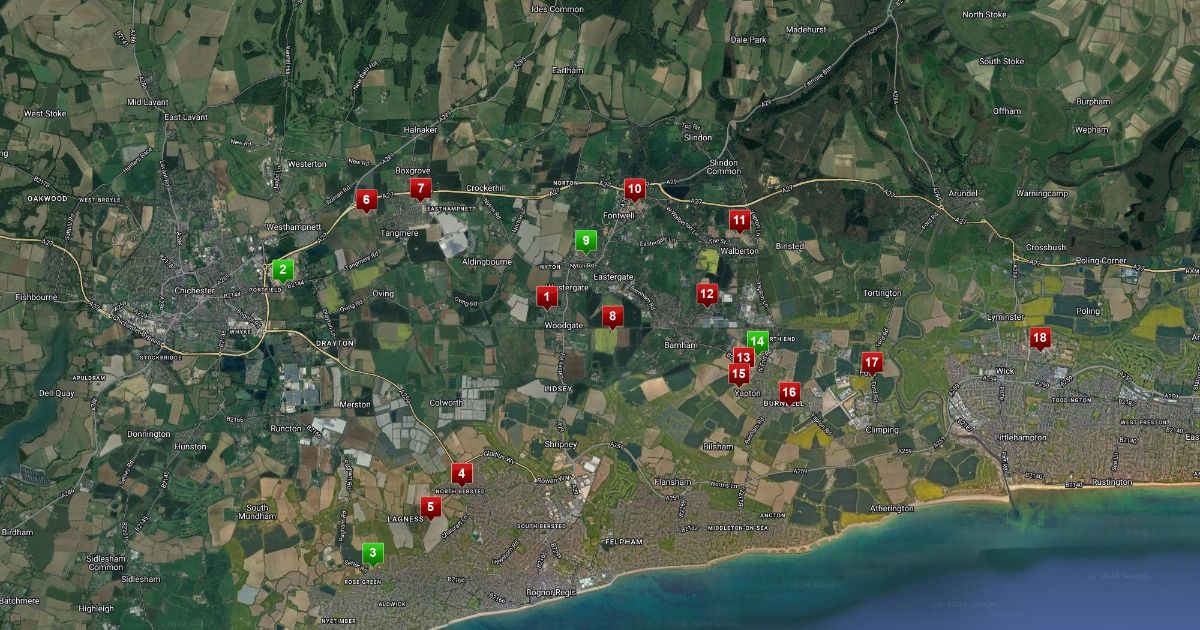Screen dimensions: 1200x630
Task: Click red marker 7 near Boxgrove
Action: [421, 188]
